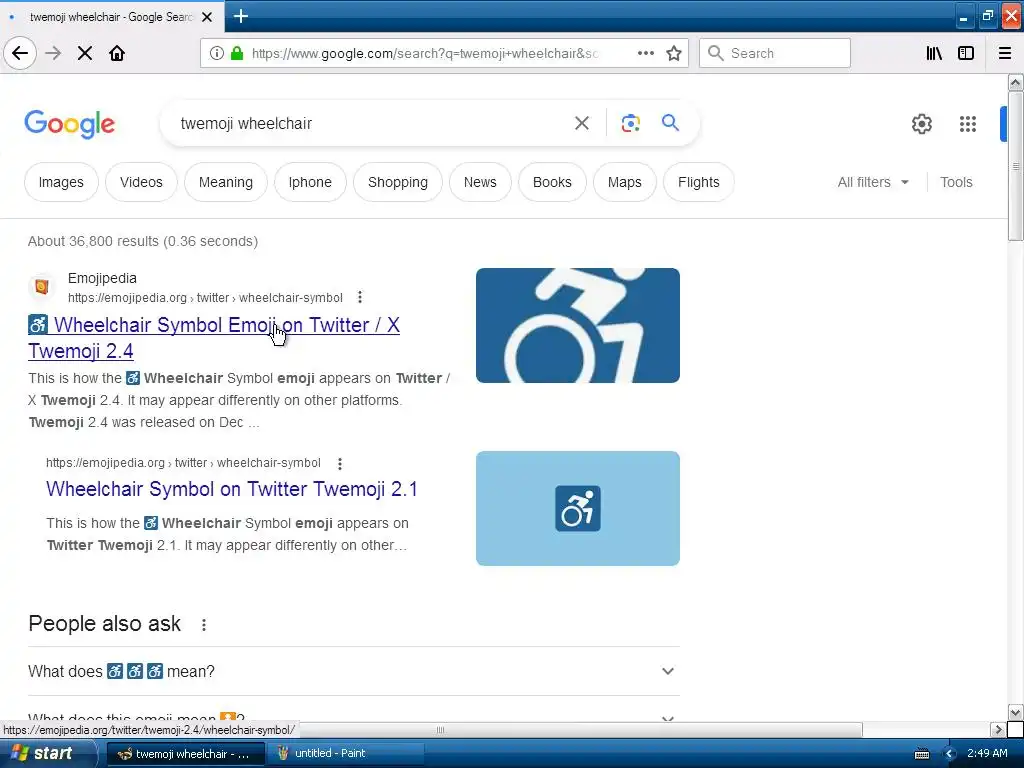The height and width of the screenshot is (768, 1024).
Task: Go back with the browser back arrow
Action: tap(20, 53)
